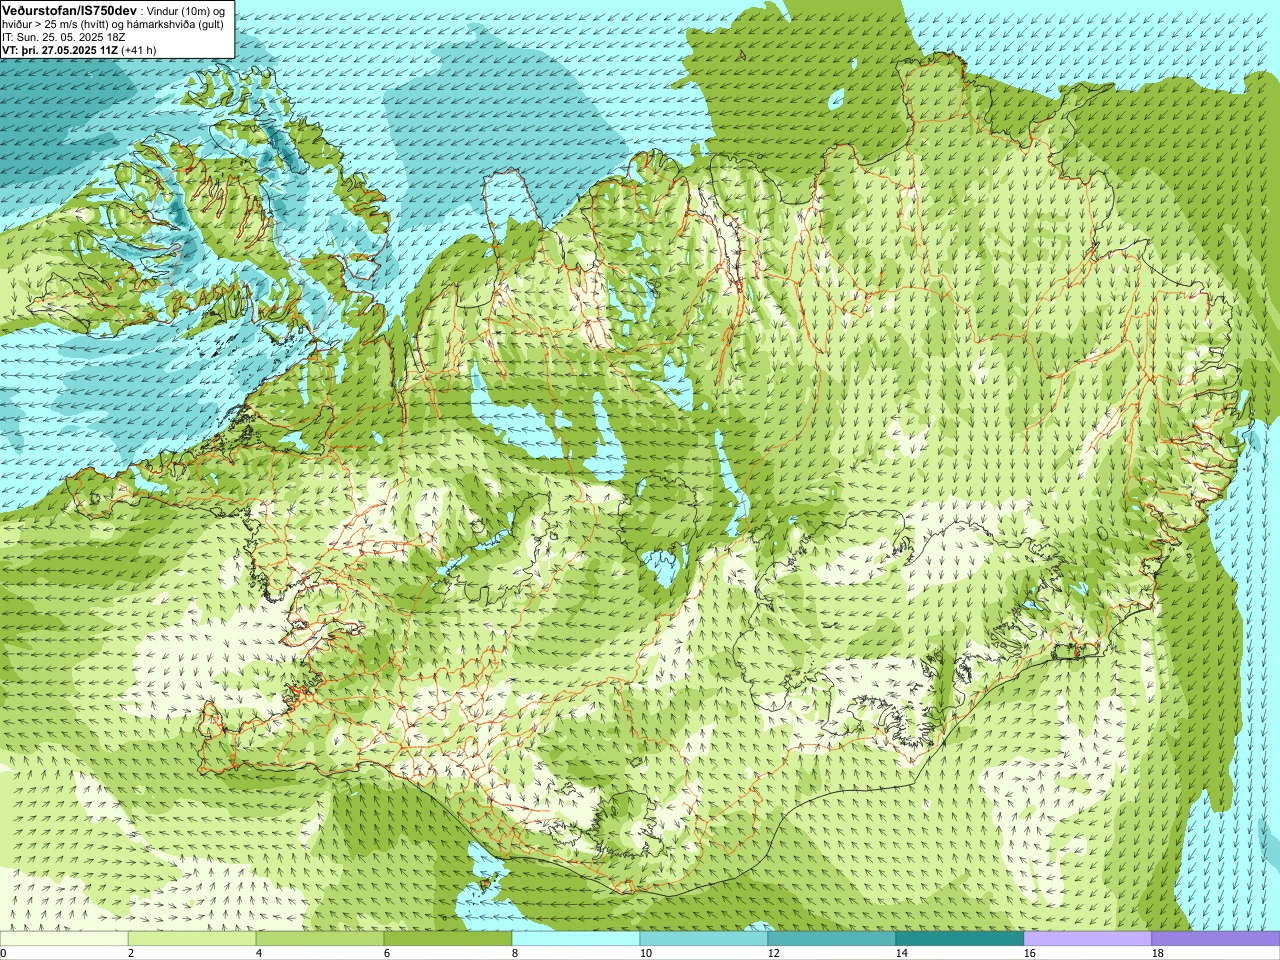The image size is (1280, 960).
Task: Click the 0–2 m/s pale yellow legend swatch
Action: click(64, 939)
